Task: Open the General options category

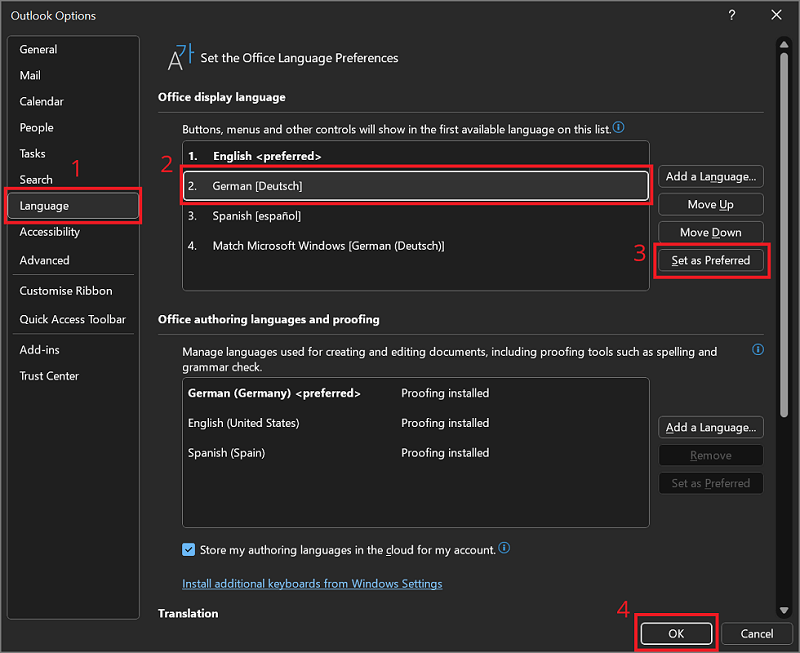Action: click(73, 49)
